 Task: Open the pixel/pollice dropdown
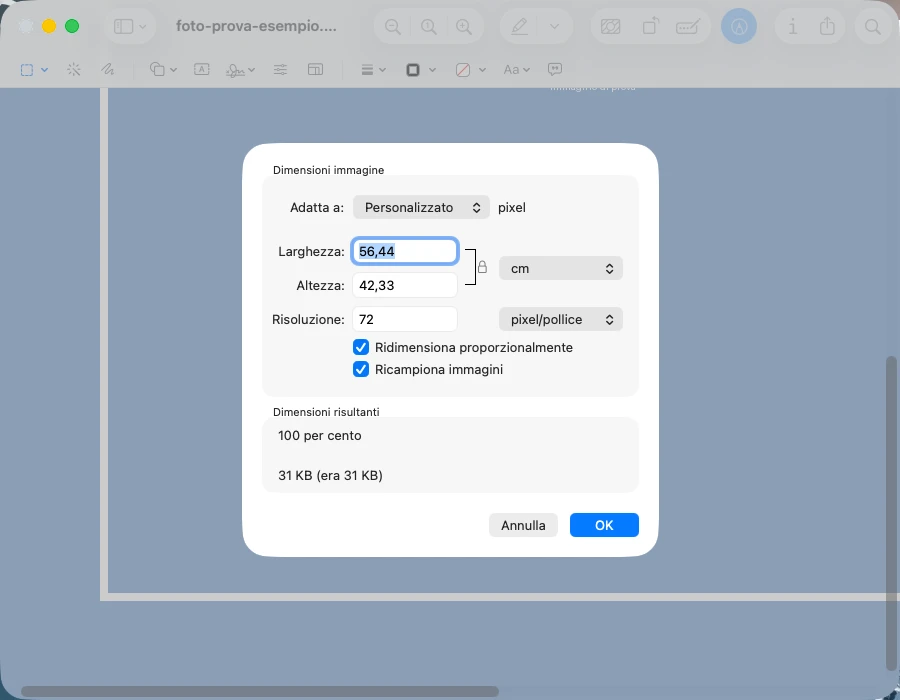[x=561, y=319]
